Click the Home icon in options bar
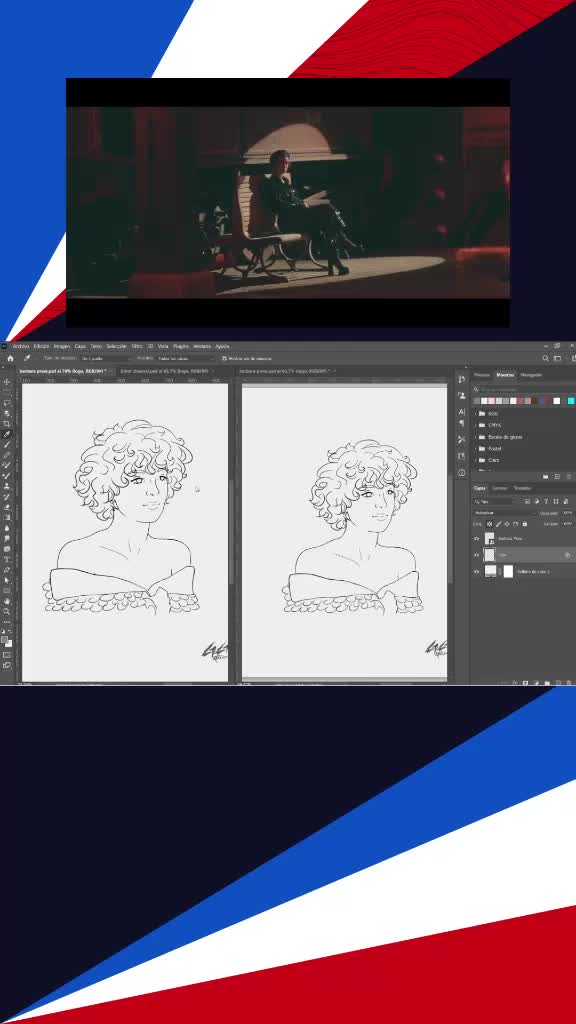 (10, 359)
